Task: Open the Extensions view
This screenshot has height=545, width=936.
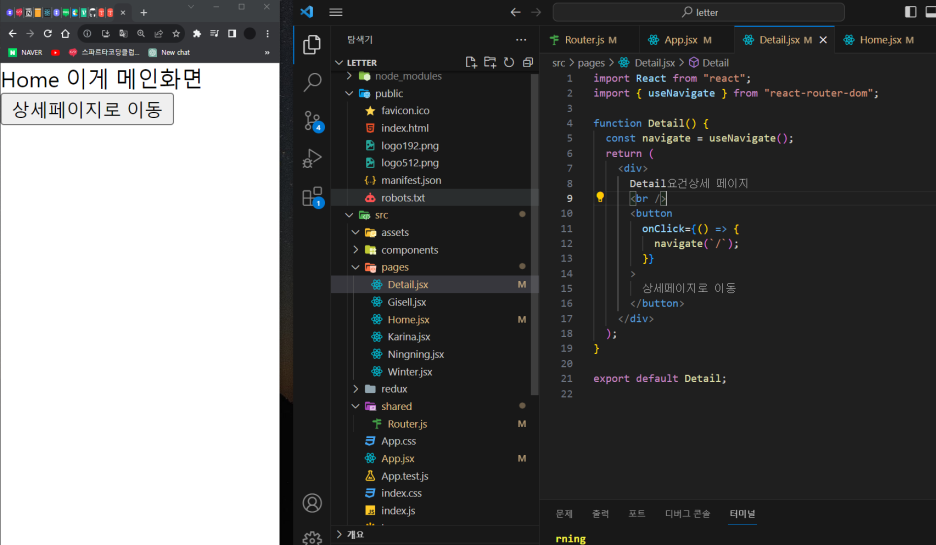Action: point(313,197)
